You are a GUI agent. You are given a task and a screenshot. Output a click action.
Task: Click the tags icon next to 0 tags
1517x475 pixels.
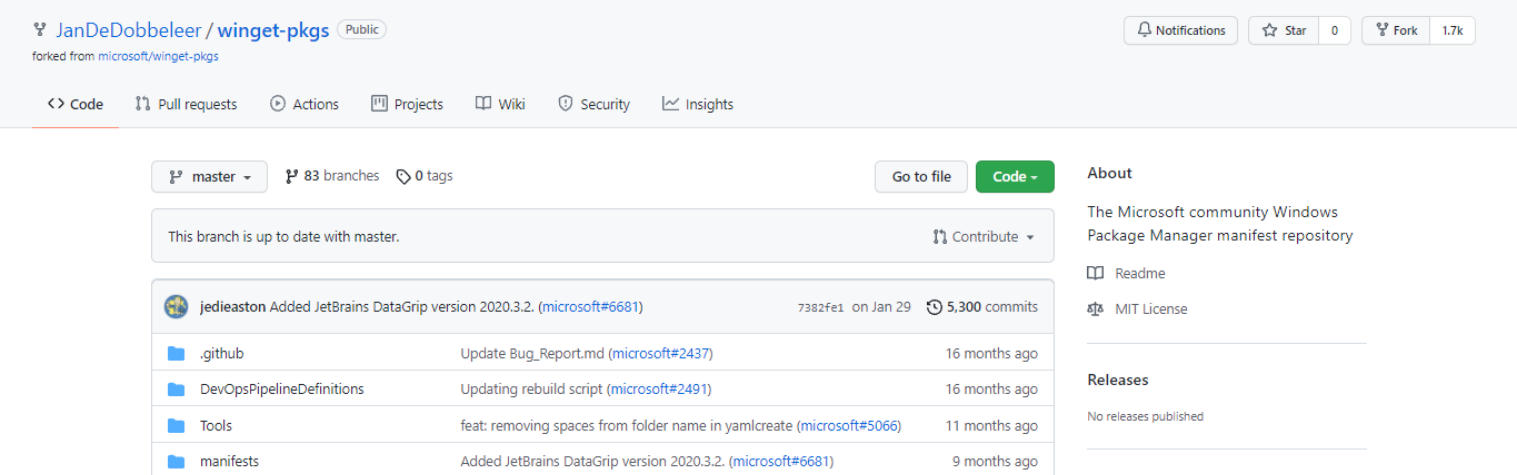click(403, 176)
